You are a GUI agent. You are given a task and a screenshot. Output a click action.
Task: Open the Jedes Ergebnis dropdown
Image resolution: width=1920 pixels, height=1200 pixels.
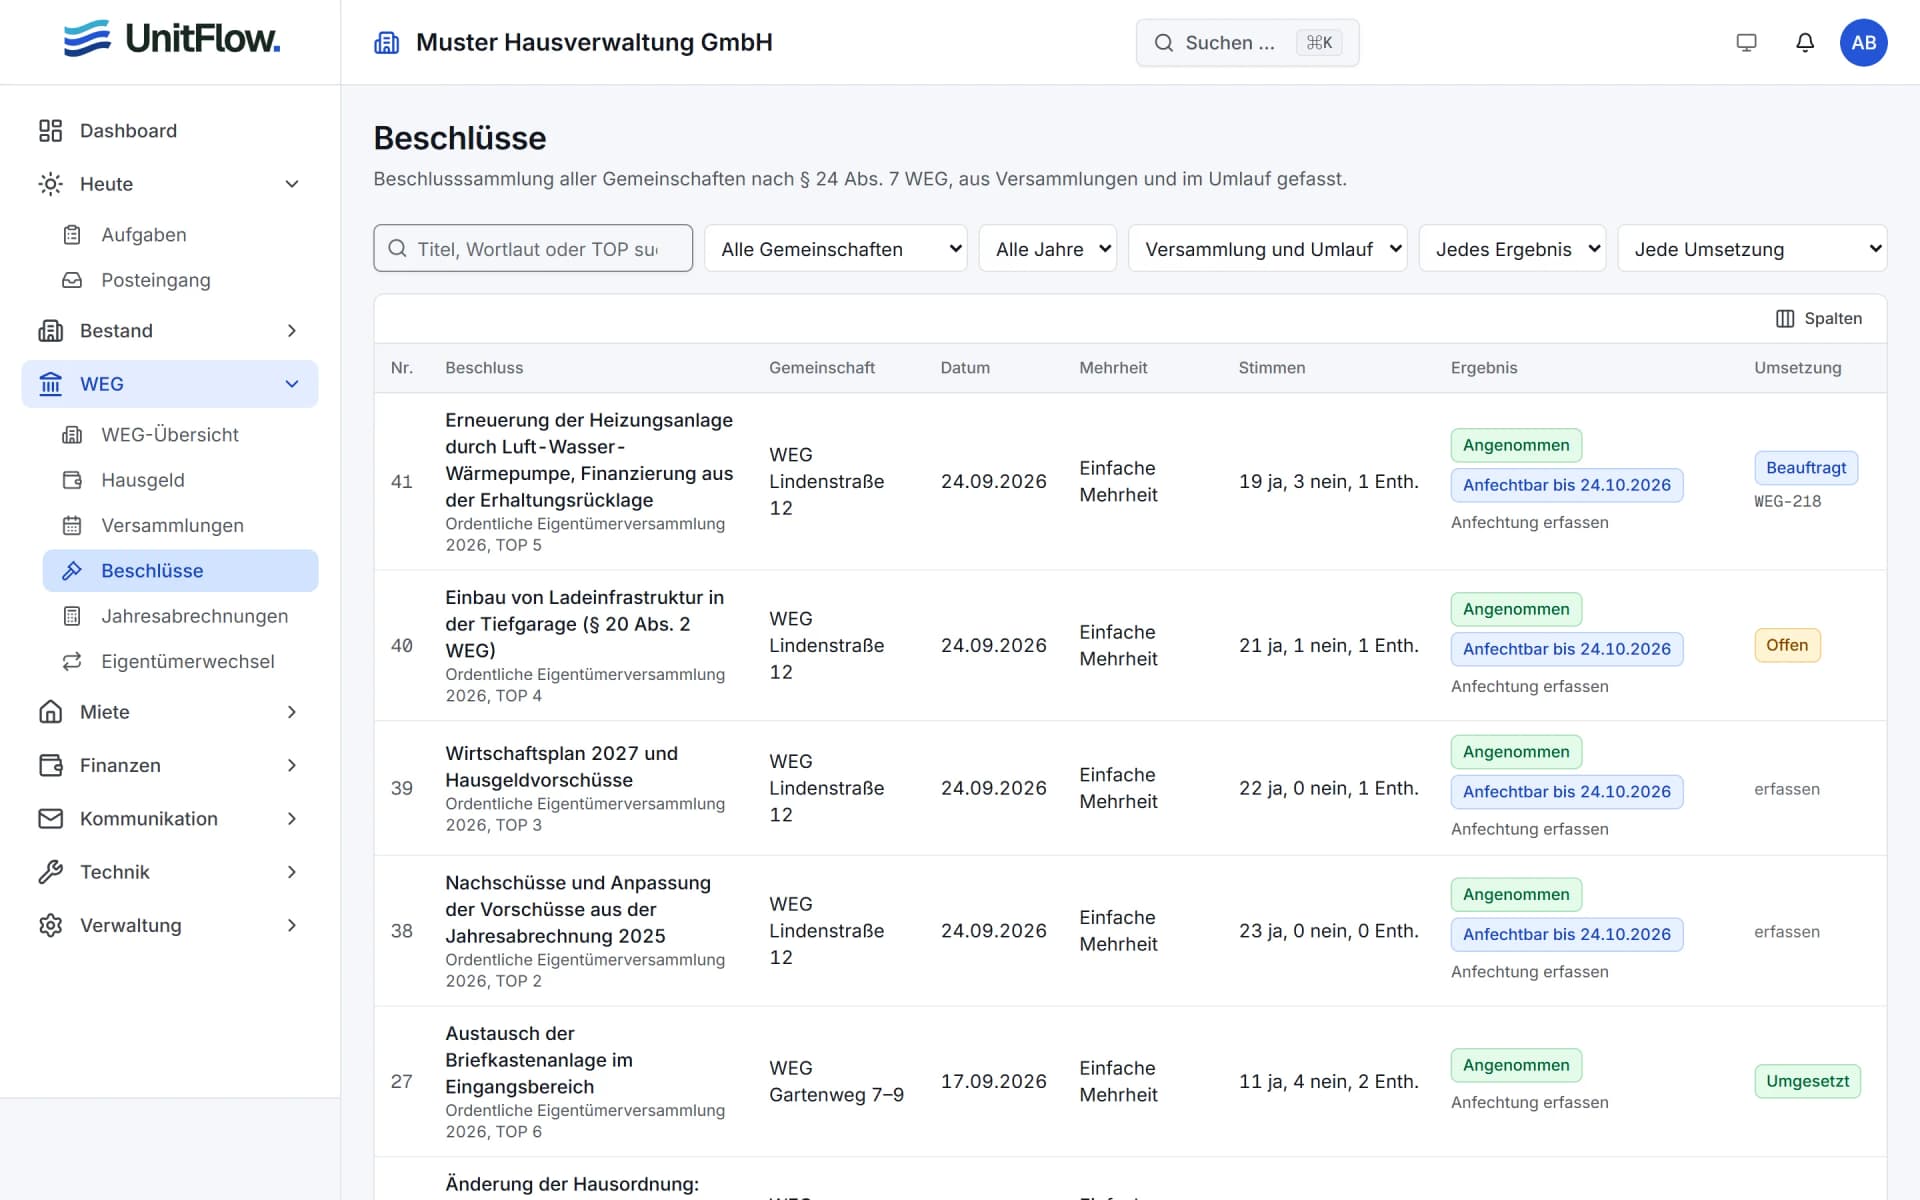pyautogui.click(x=1512, y=249)
